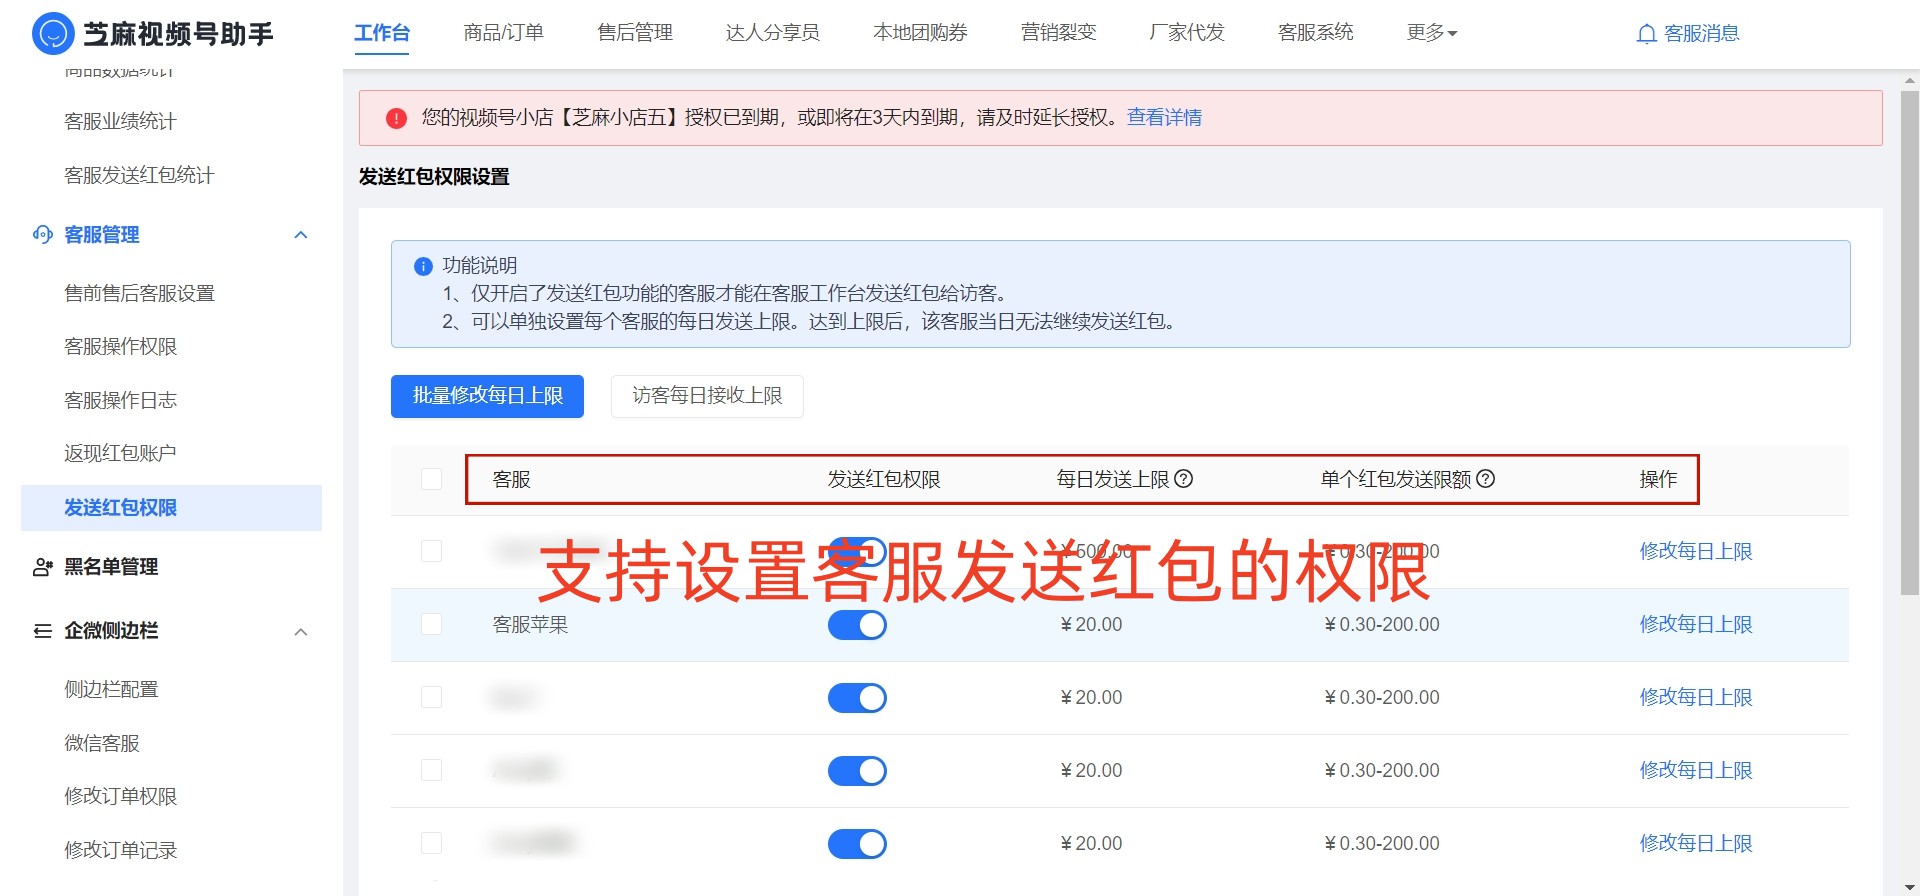Open 售前售后客服设置 in the sidebar
The width and height of the screenshot is (1920, 896).
[139, 294]
